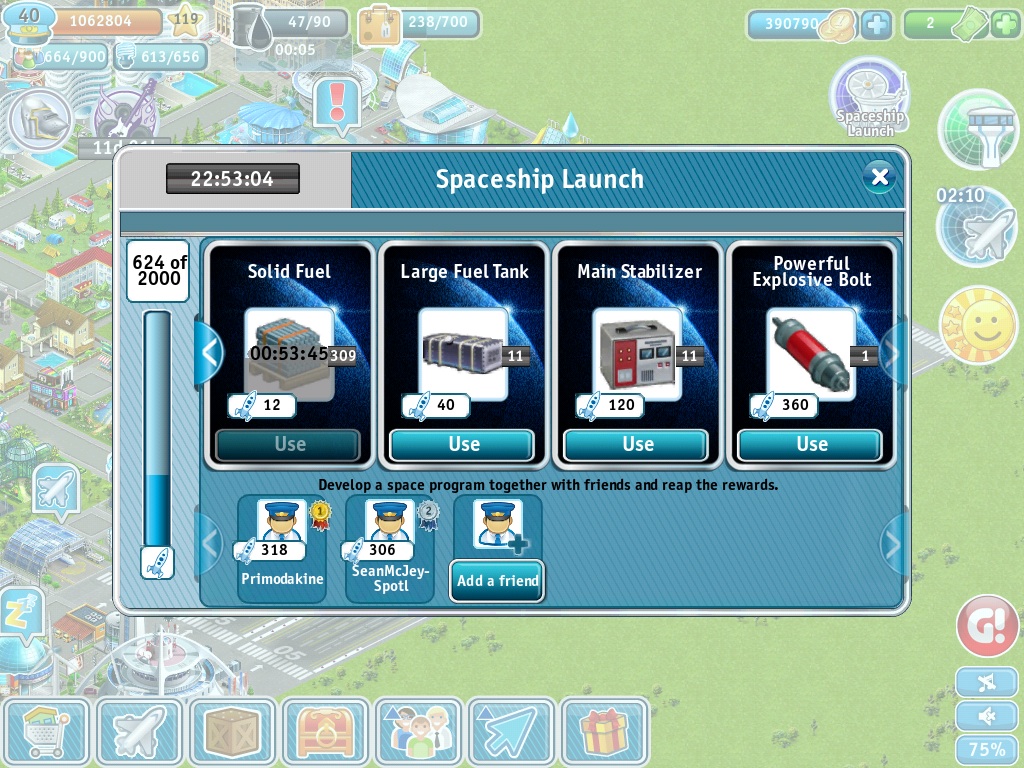Open the wooden crate warehouse menu

(x=232, y=731)
